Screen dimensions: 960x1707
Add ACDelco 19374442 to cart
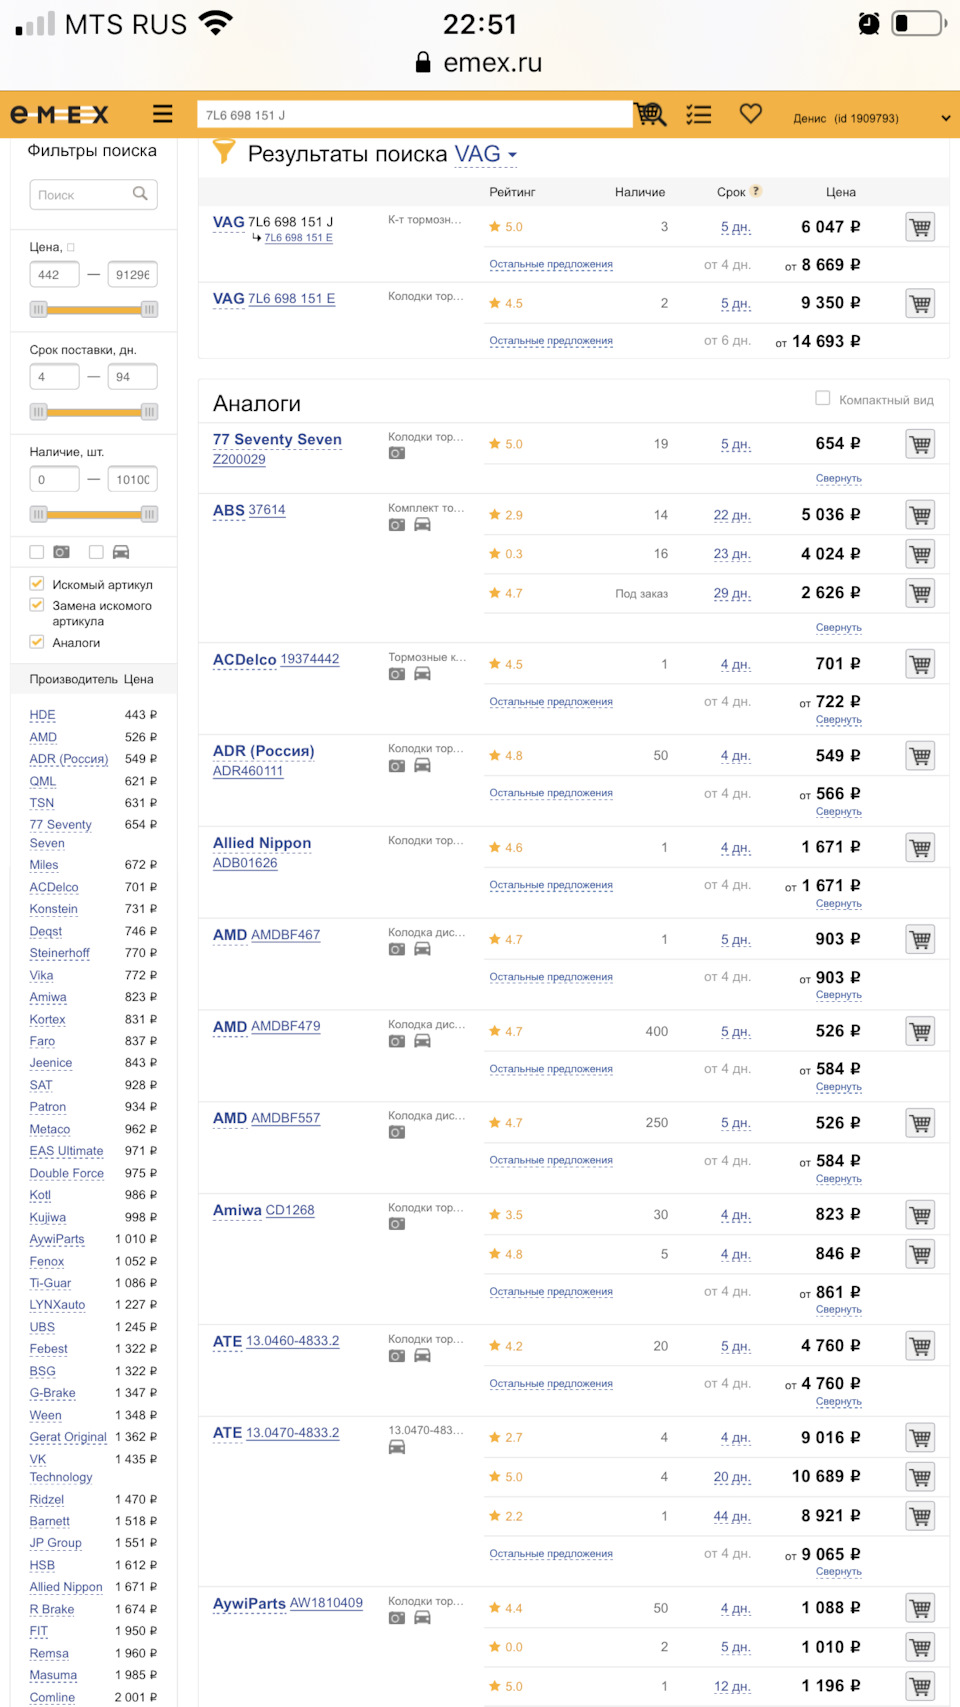pyautogui.click(x=920, y=664)
